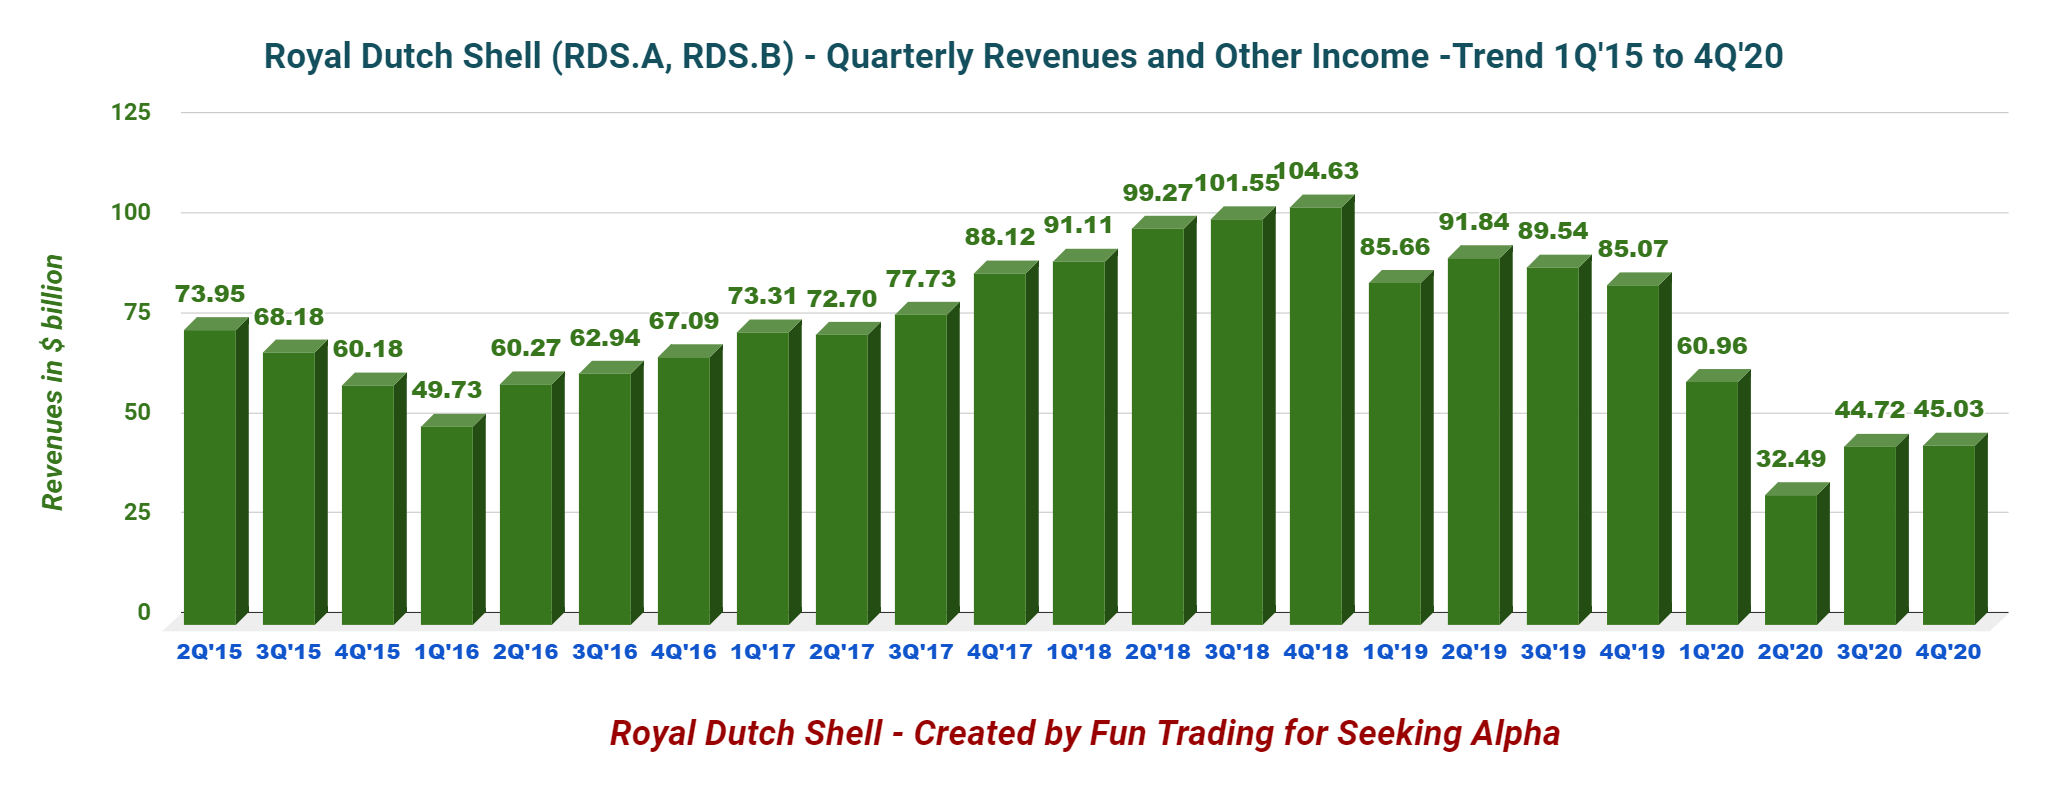
Task: Select the 73.95 value label
Action: pyautogui.click(x=210, y=294)
